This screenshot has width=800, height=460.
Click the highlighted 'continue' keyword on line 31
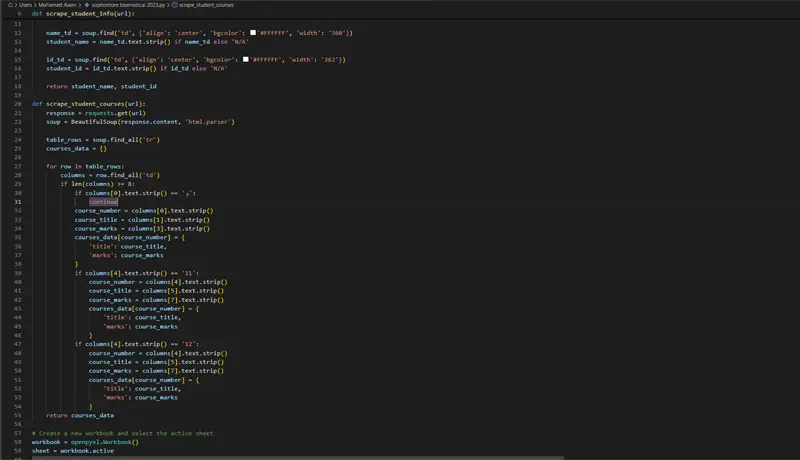pos(103,202)
